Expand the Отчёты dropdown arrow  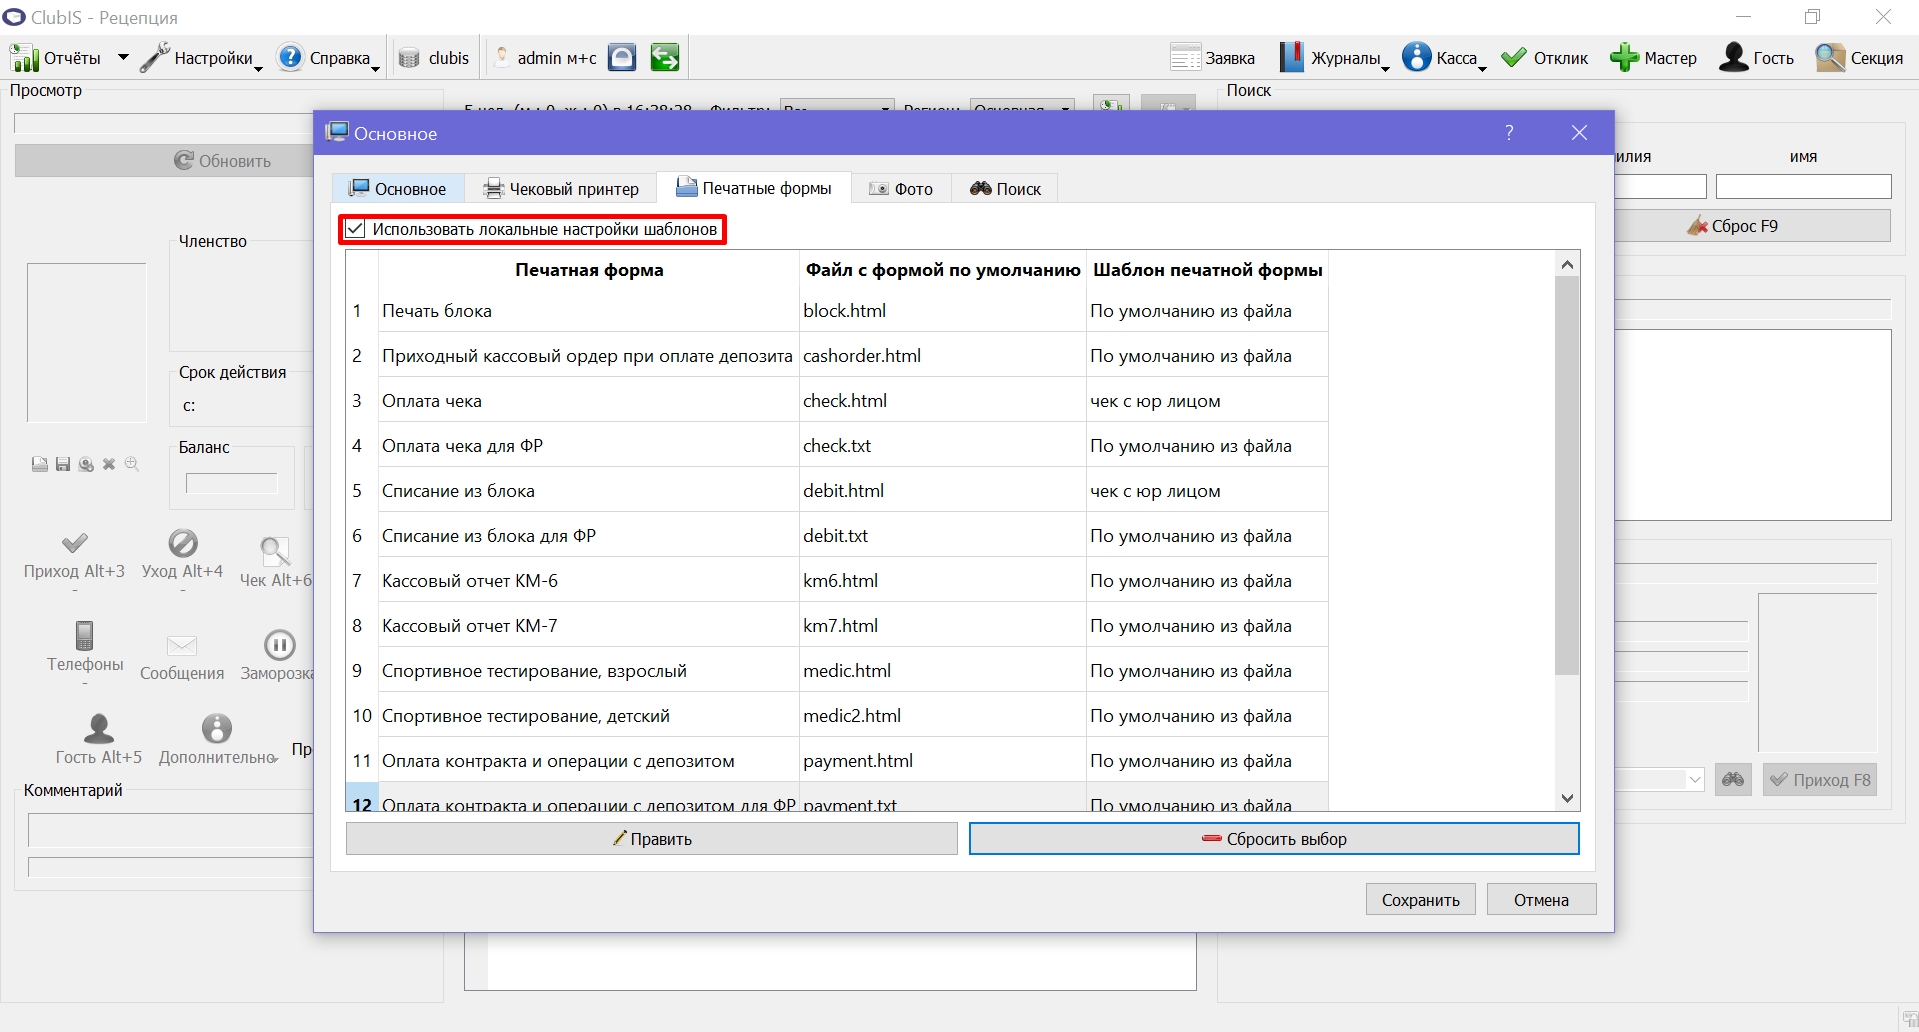click(123, 58)
